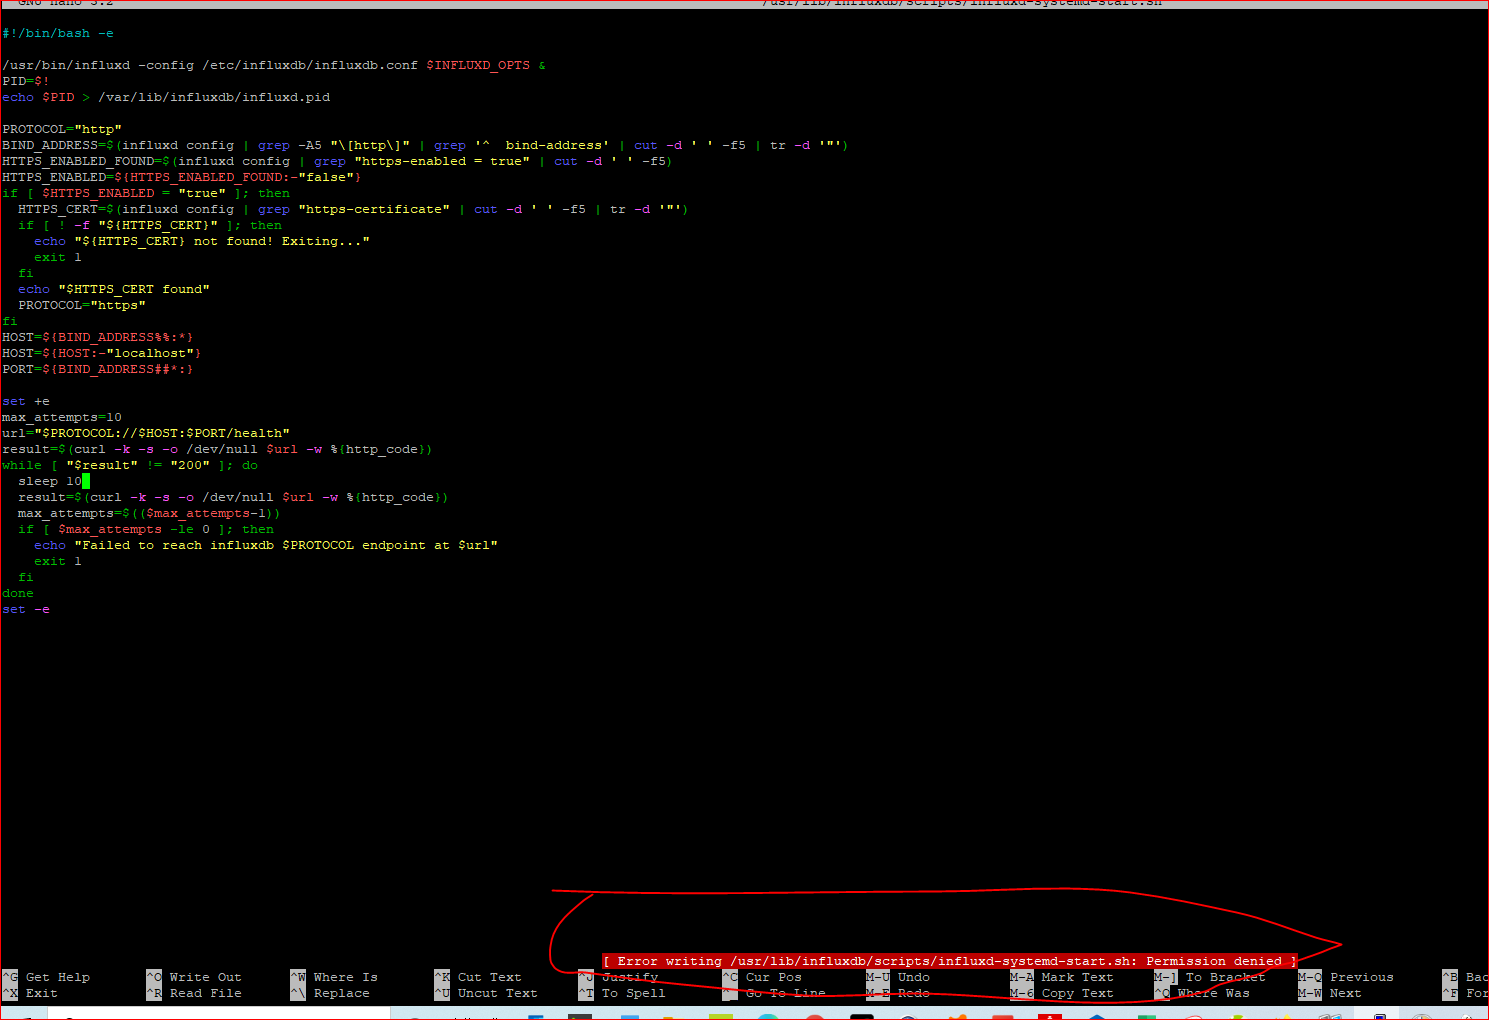
Task: Click the Get Help shortcut label
Action: click(x=57, y=977)
